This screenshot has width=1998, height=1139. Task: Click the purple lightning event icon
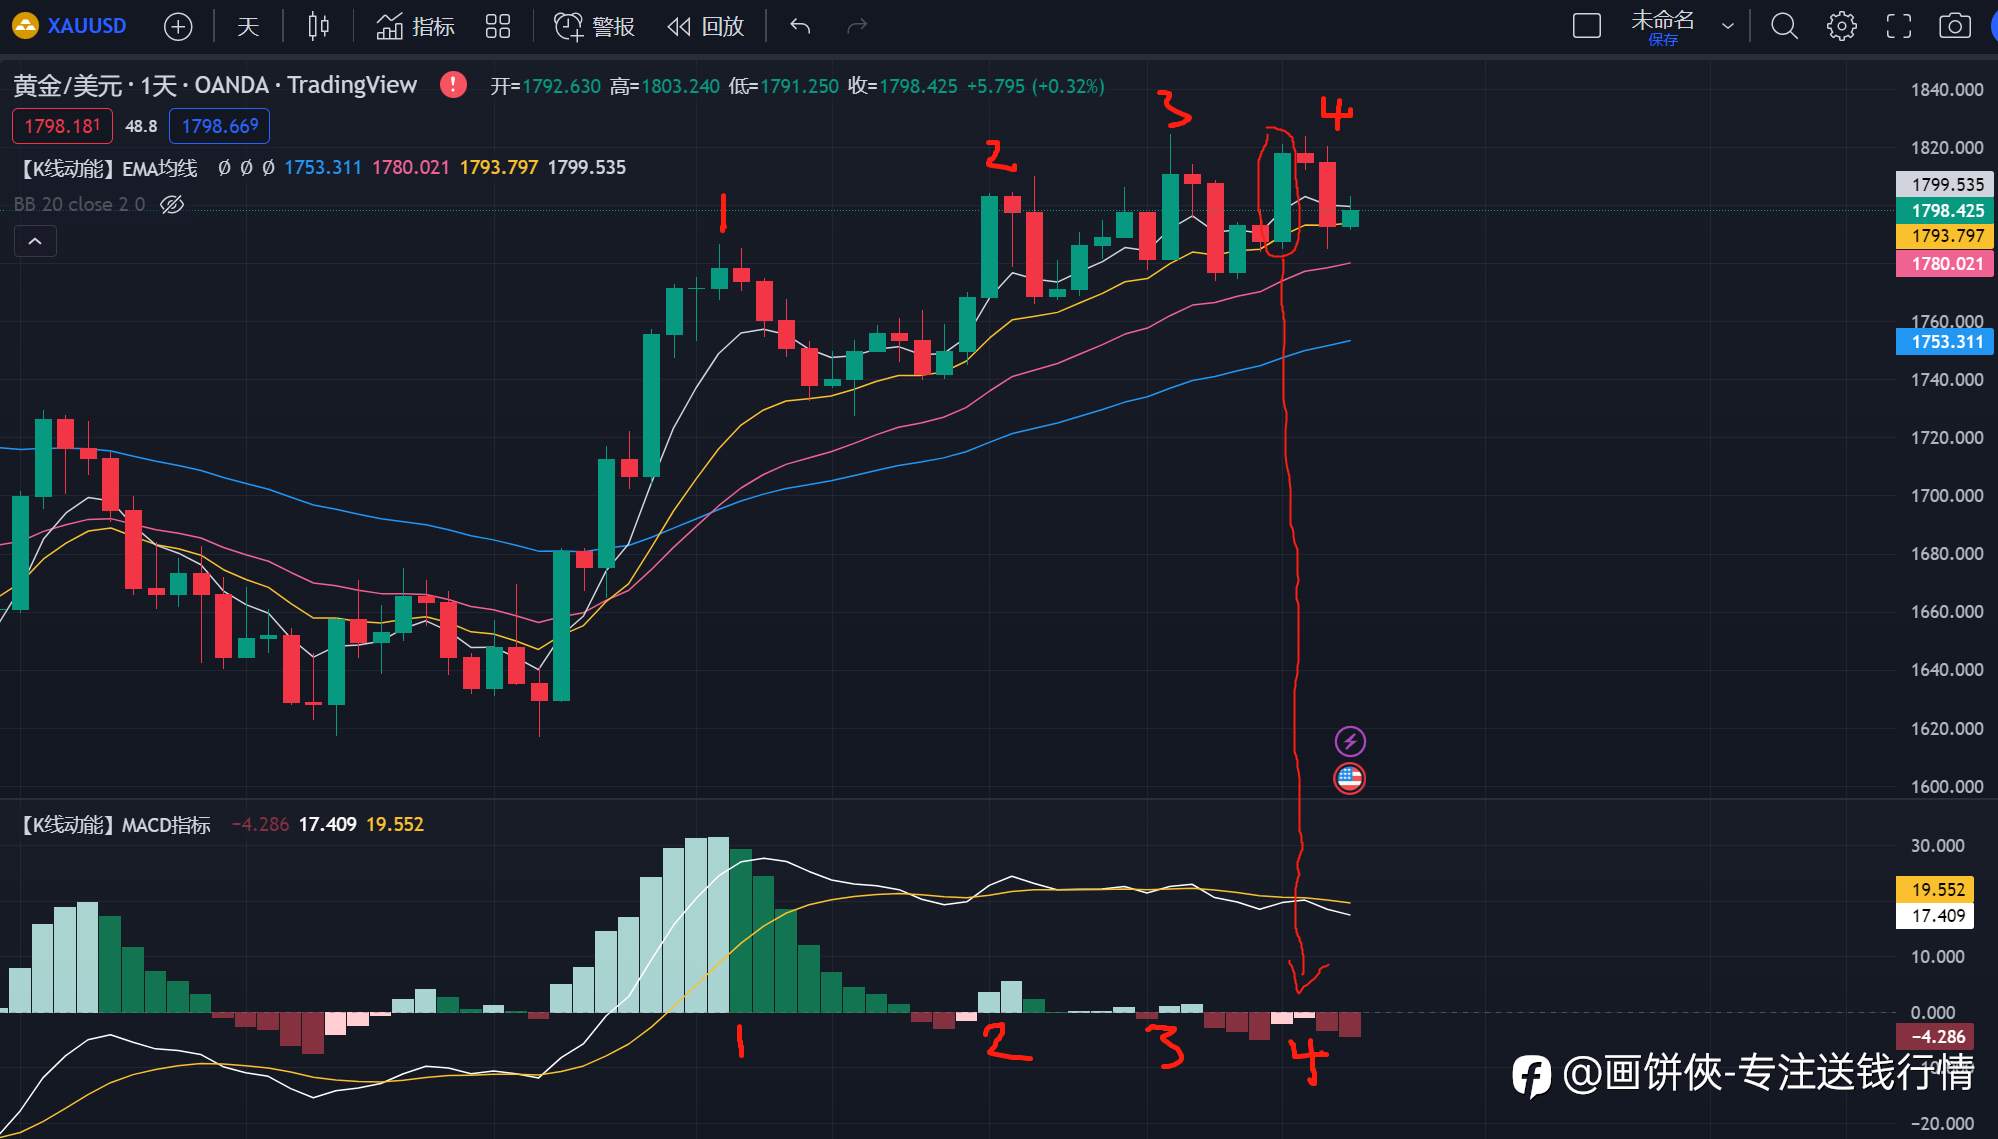point(1350,741)
